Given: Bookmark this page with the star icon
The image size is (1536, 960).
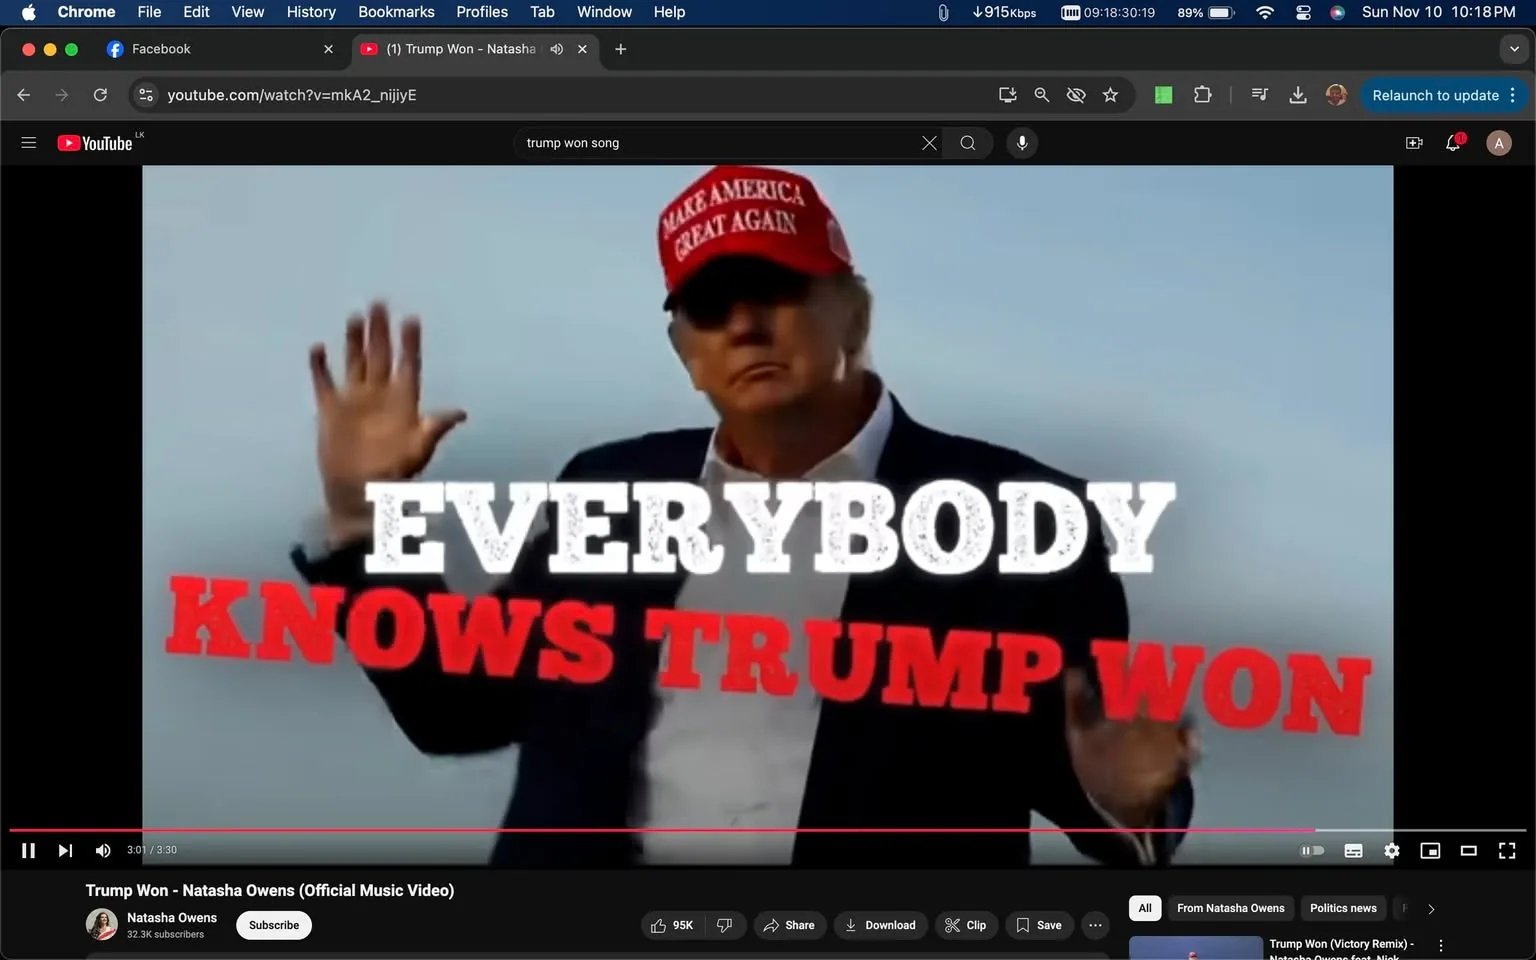Looking at the screenshot, I should 1110,94.
